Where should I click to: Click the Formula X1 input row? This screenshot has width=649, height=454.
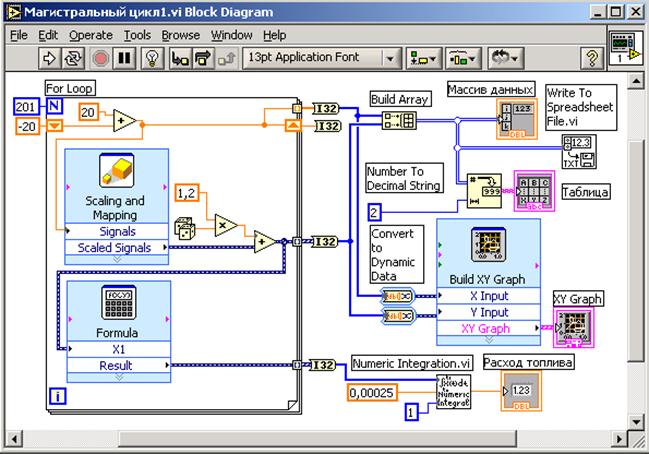click(119, 349)
